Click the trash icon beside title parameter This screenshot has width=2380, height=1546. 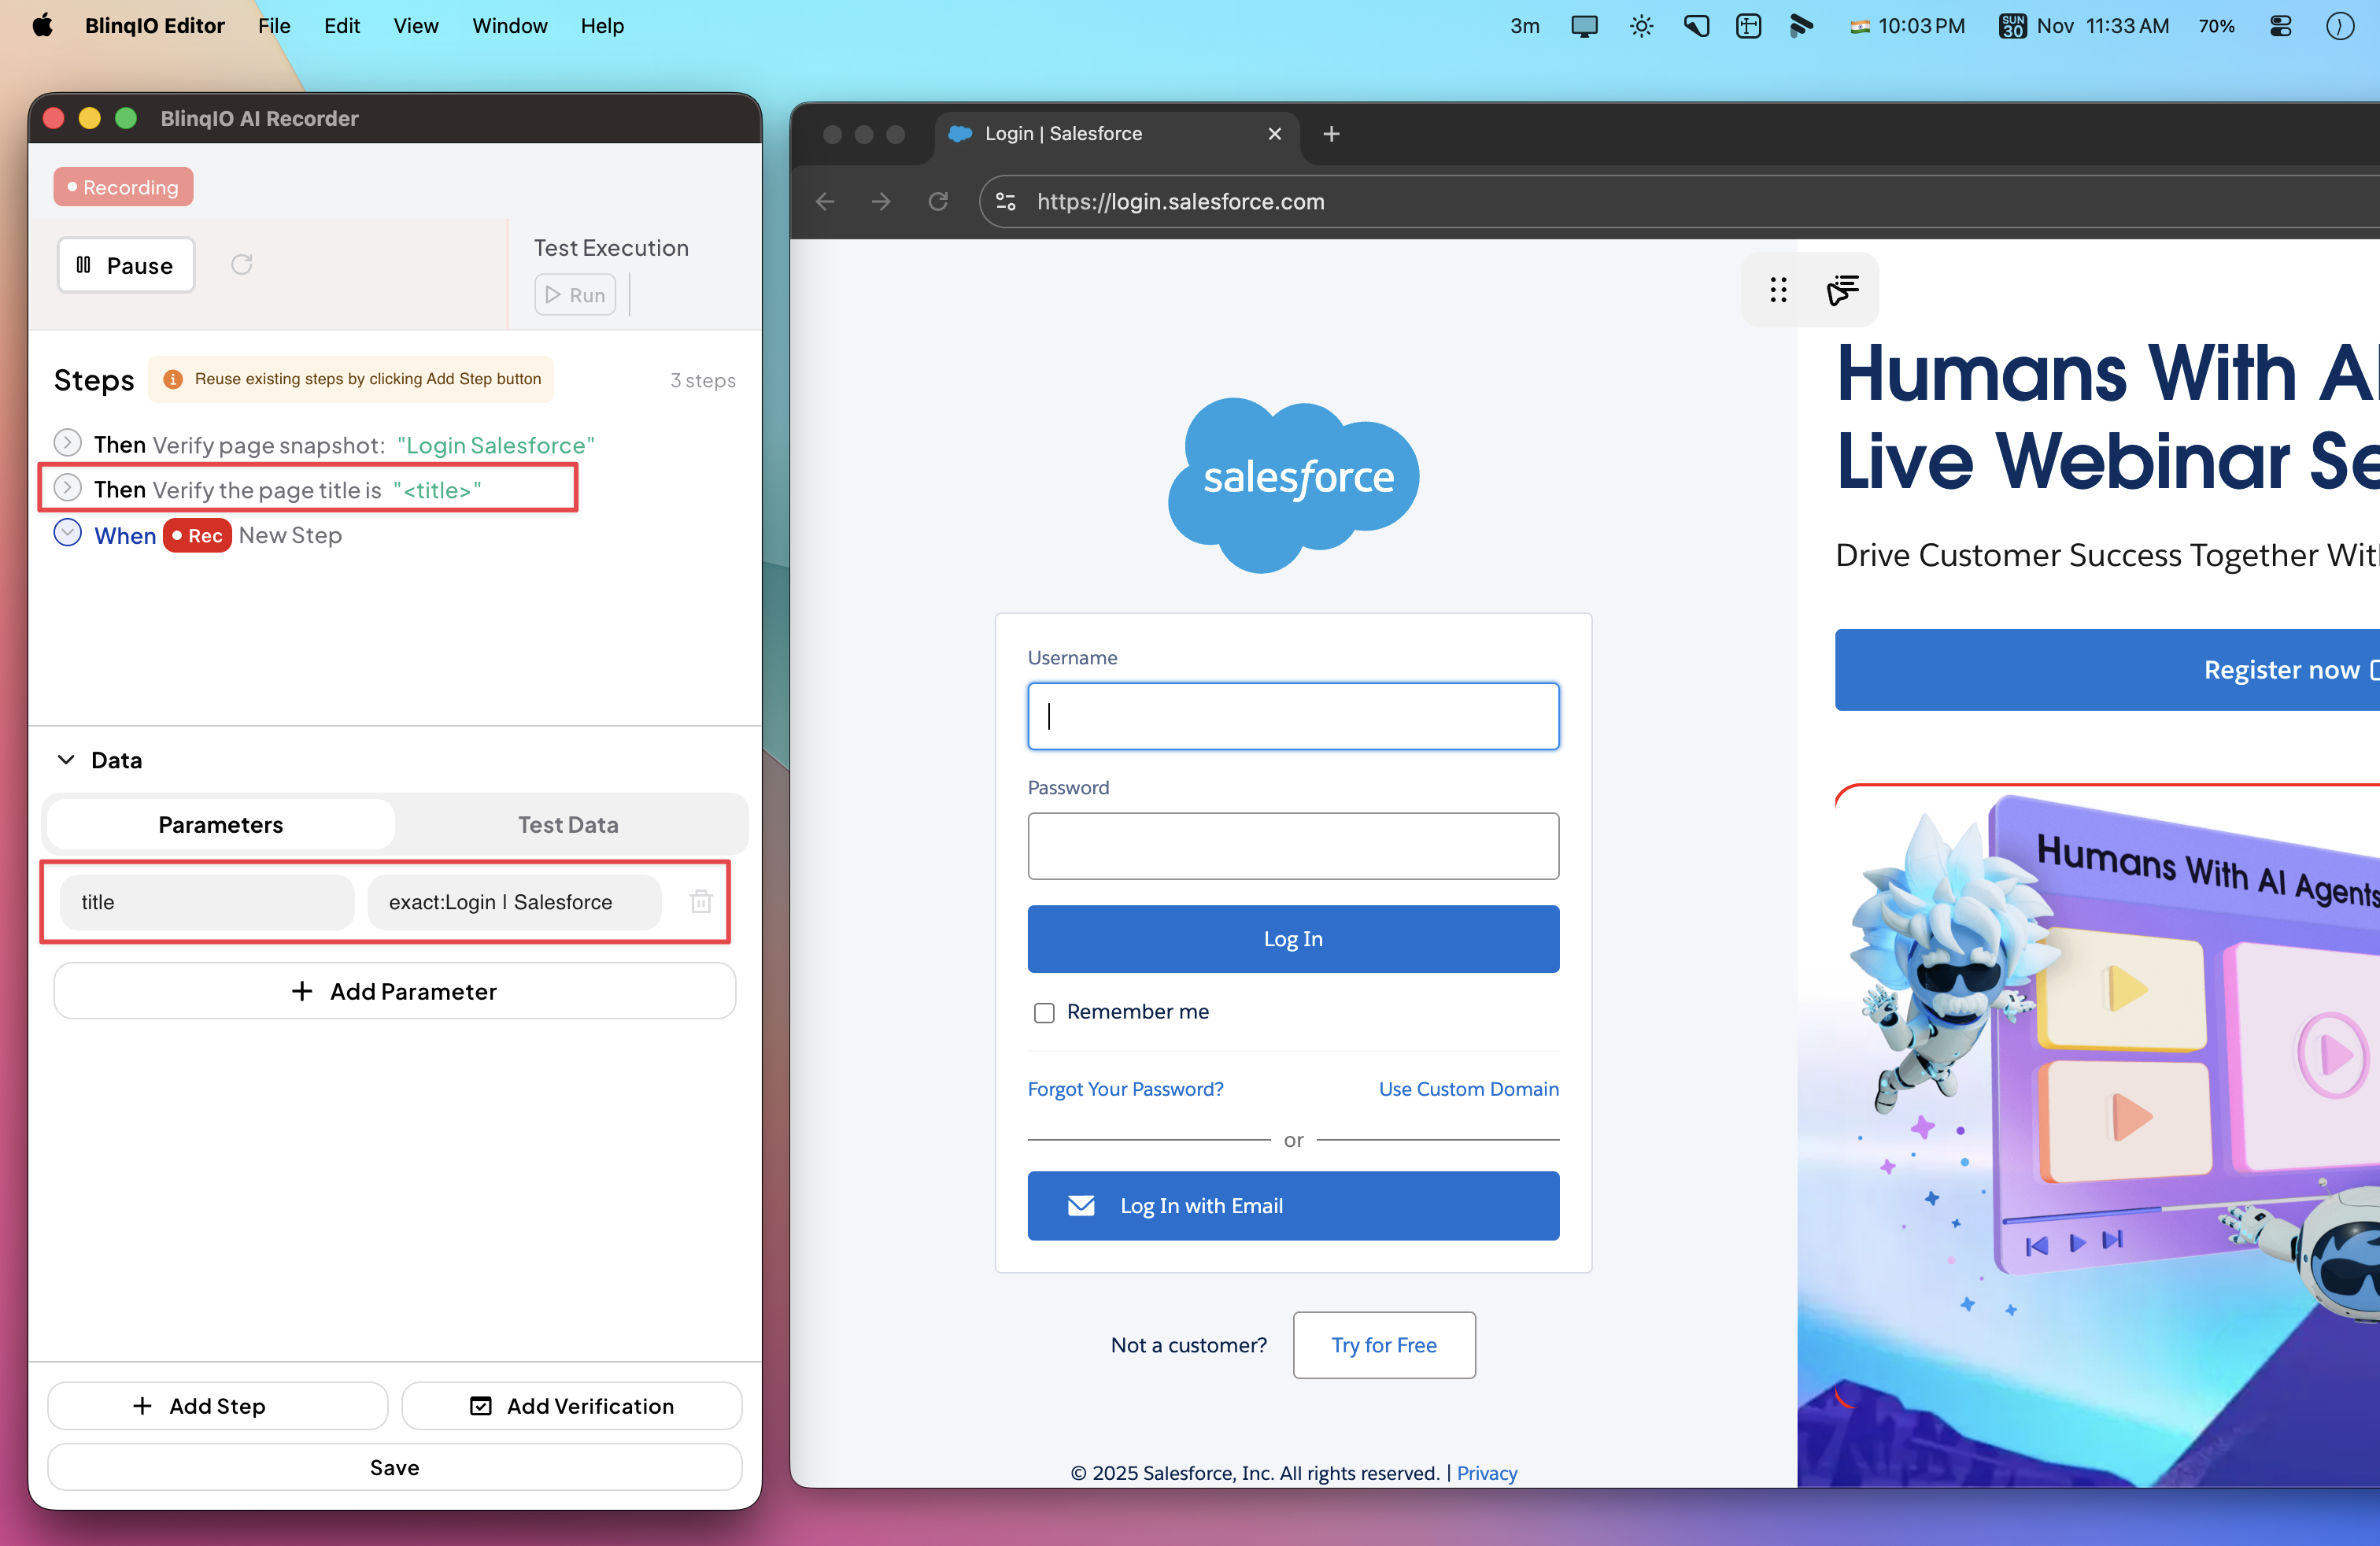(x=700, y=902)
